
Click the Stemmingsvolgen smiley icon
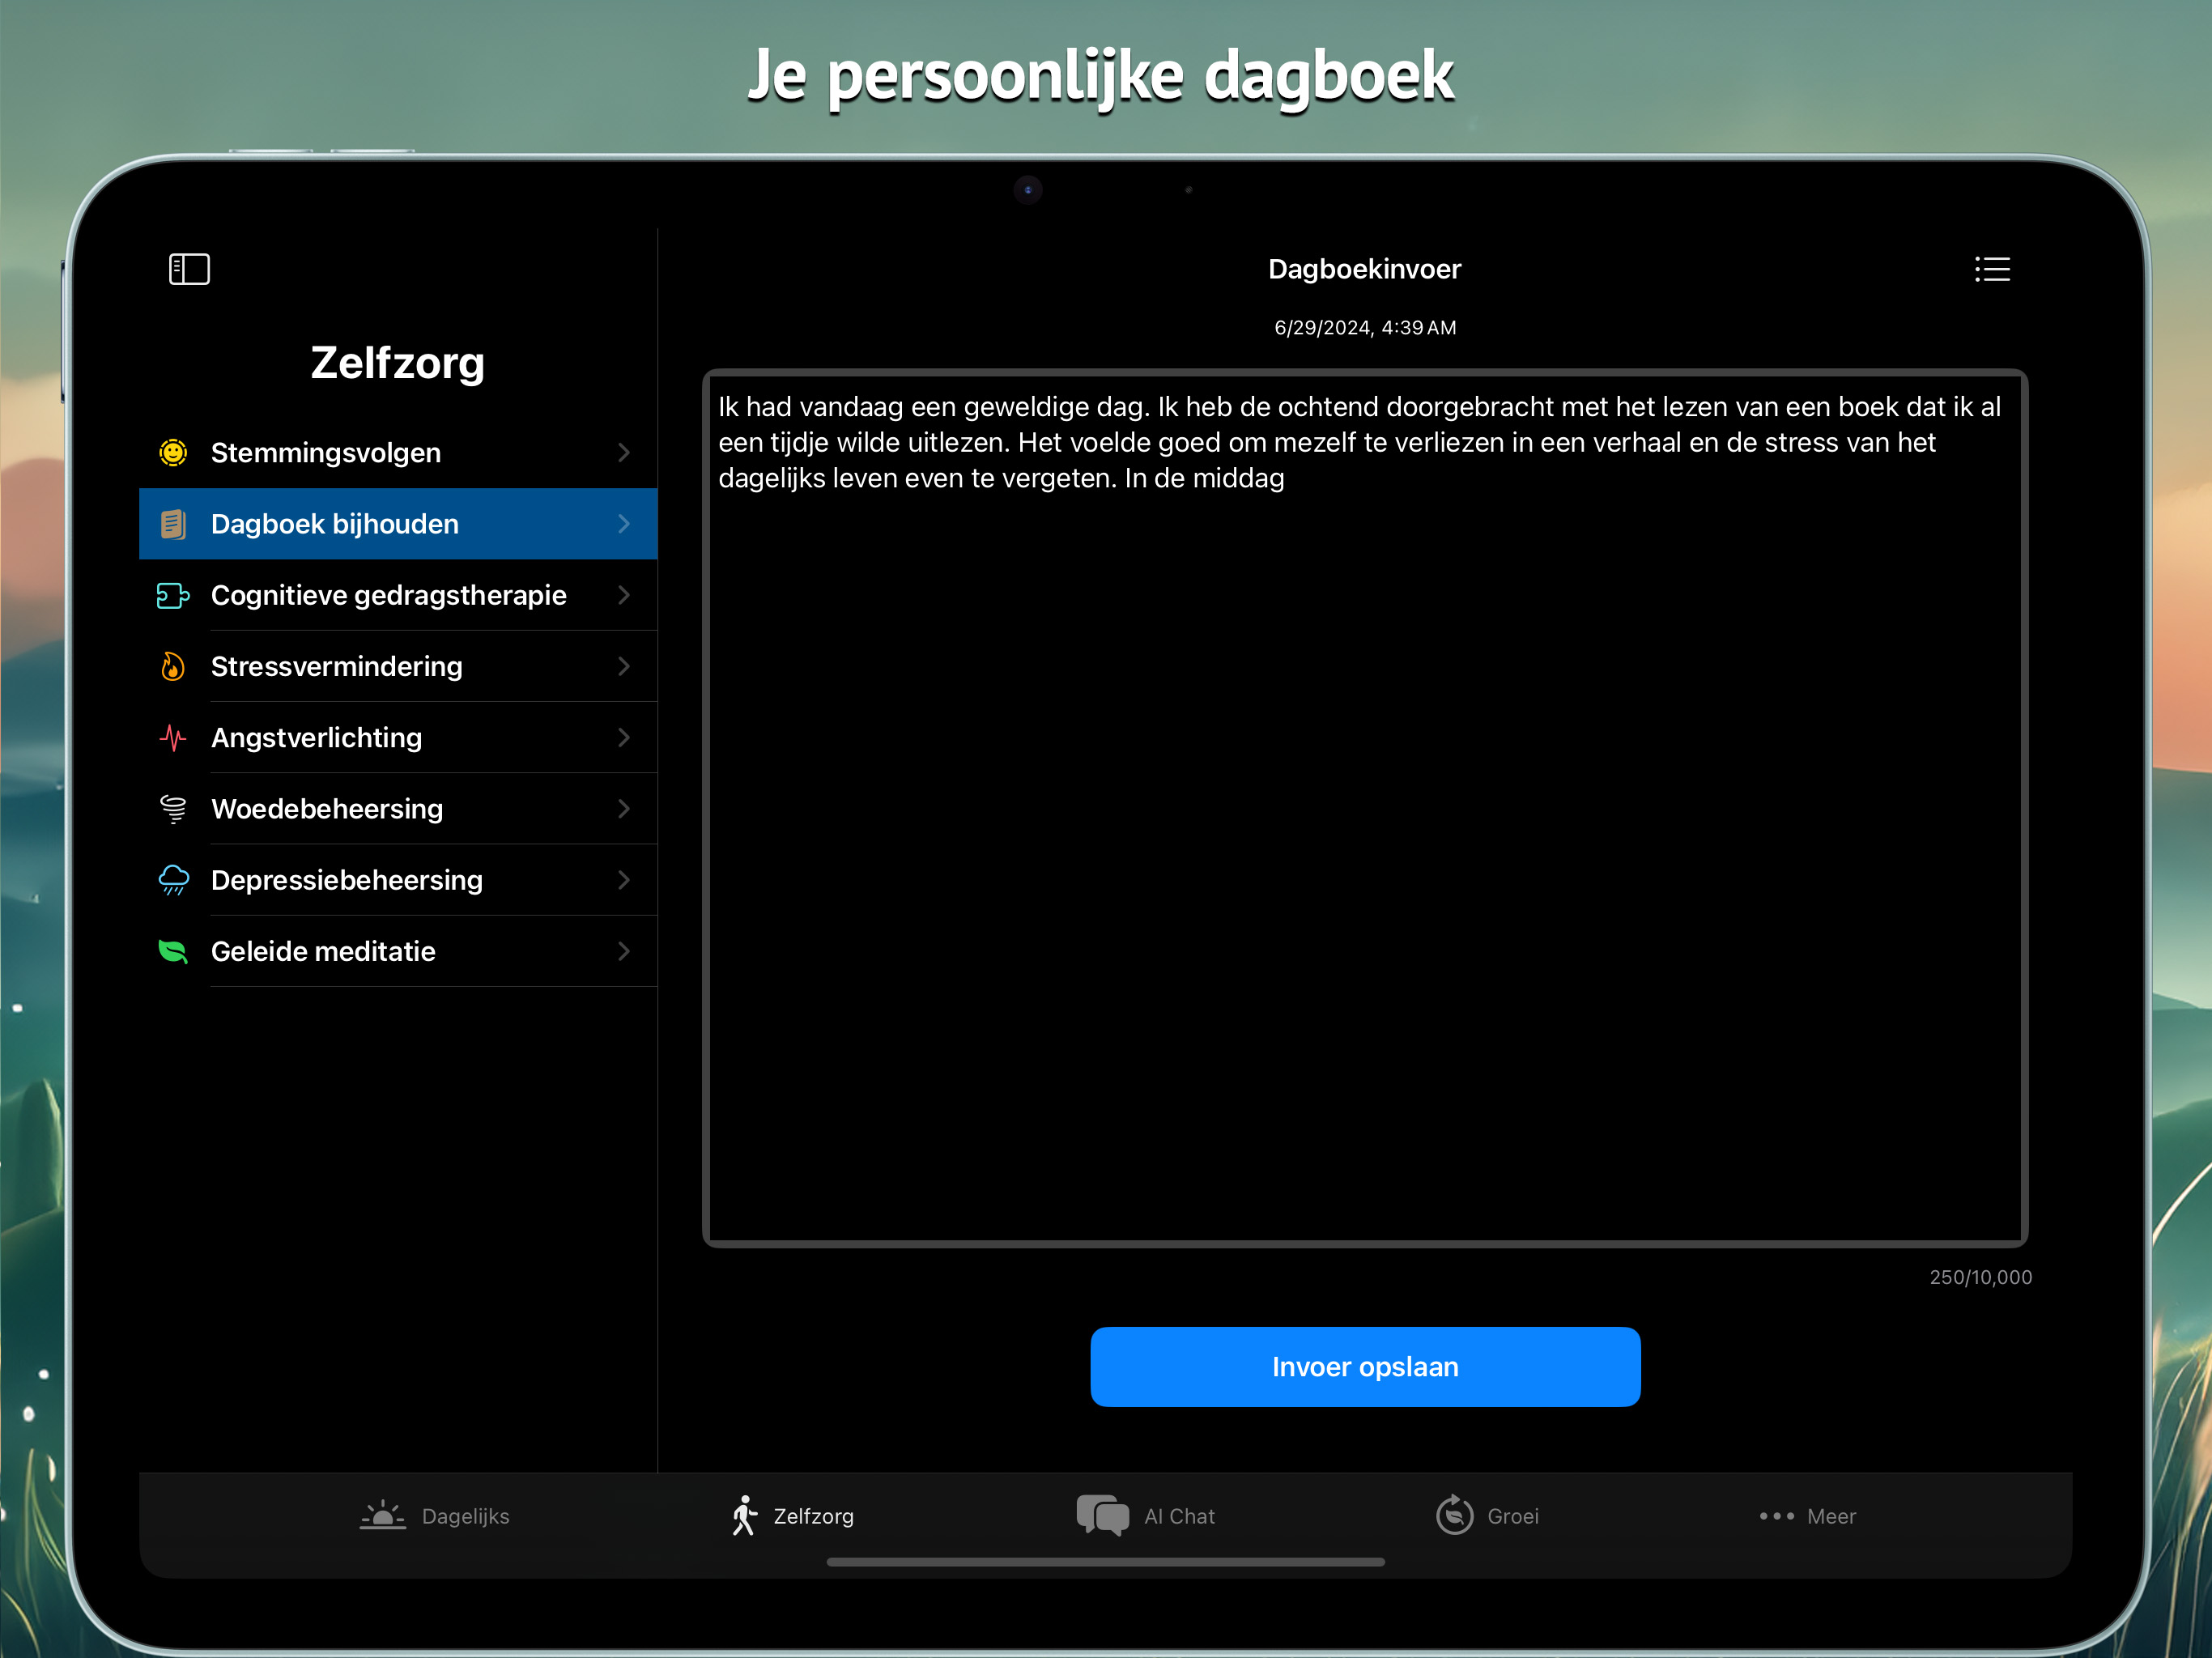(173, 453)
